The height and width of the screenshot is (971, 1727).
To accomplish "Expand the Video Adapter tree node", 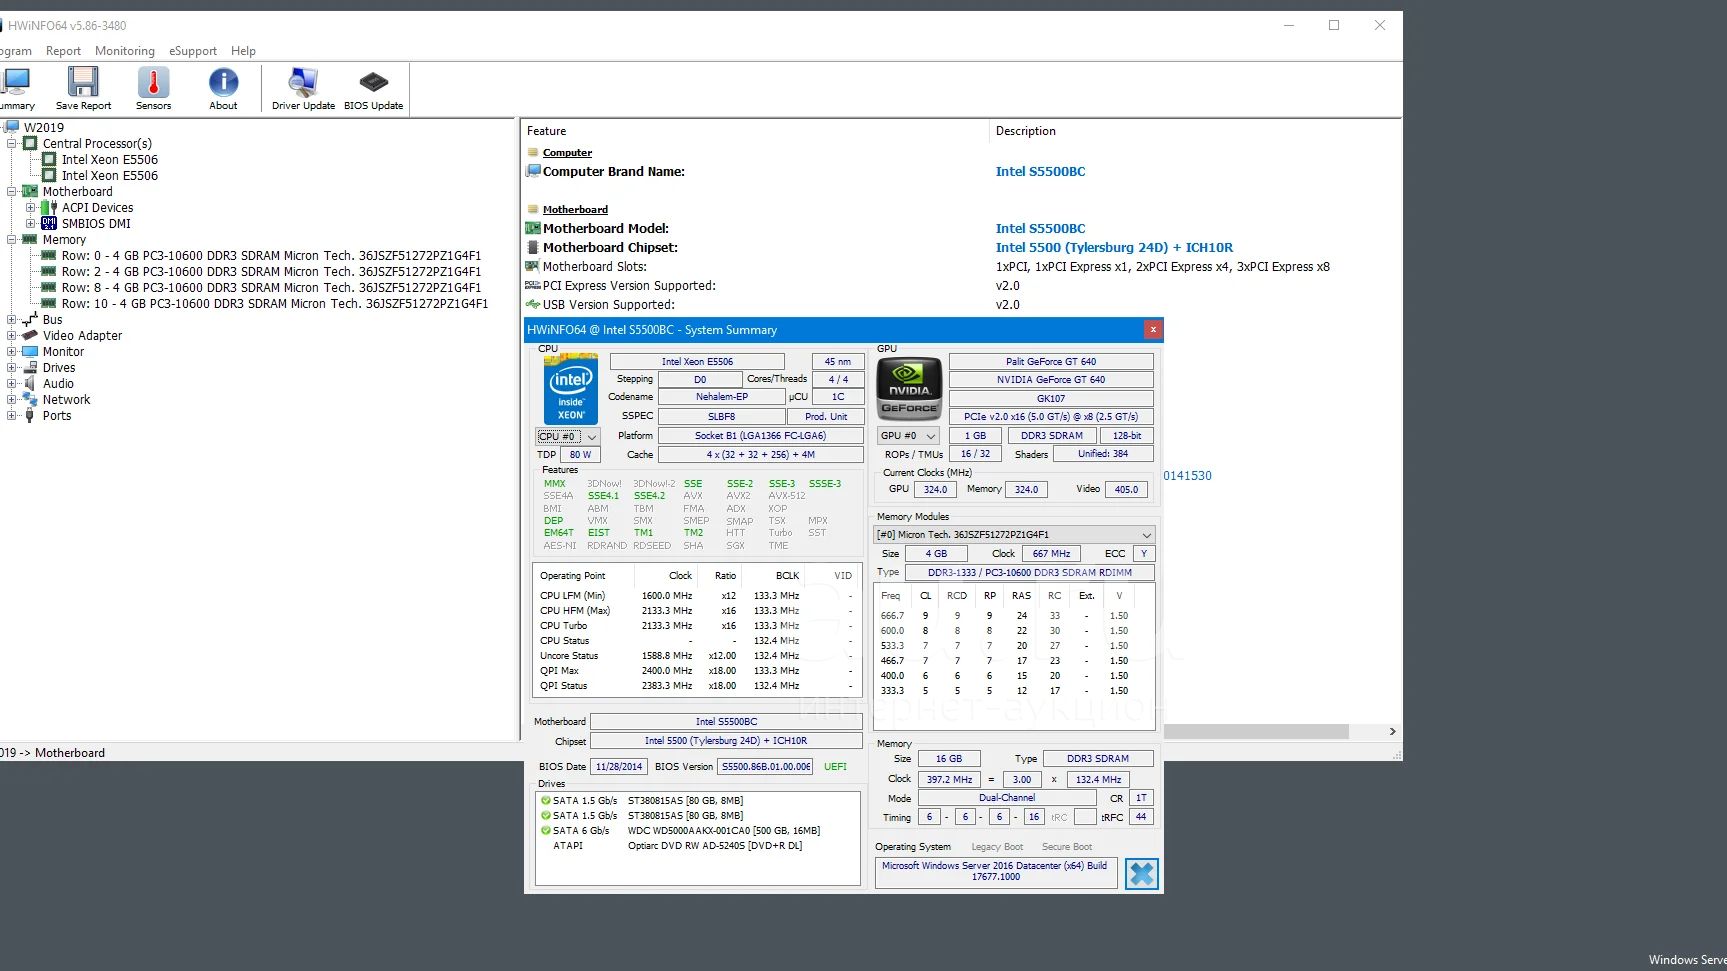I will pyautogui.click(x=11, y=335).
